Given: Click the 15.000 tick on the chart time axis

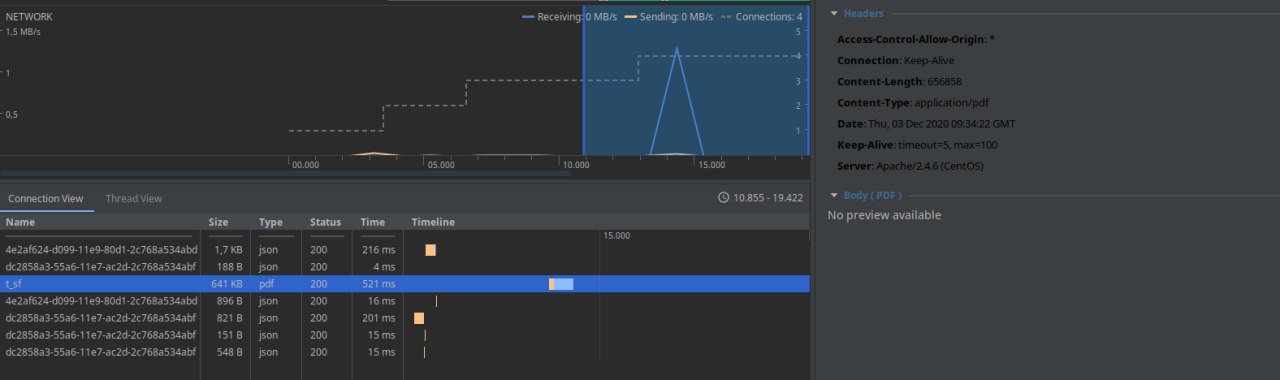Looking at the screenshot, I should click(712, 164).
